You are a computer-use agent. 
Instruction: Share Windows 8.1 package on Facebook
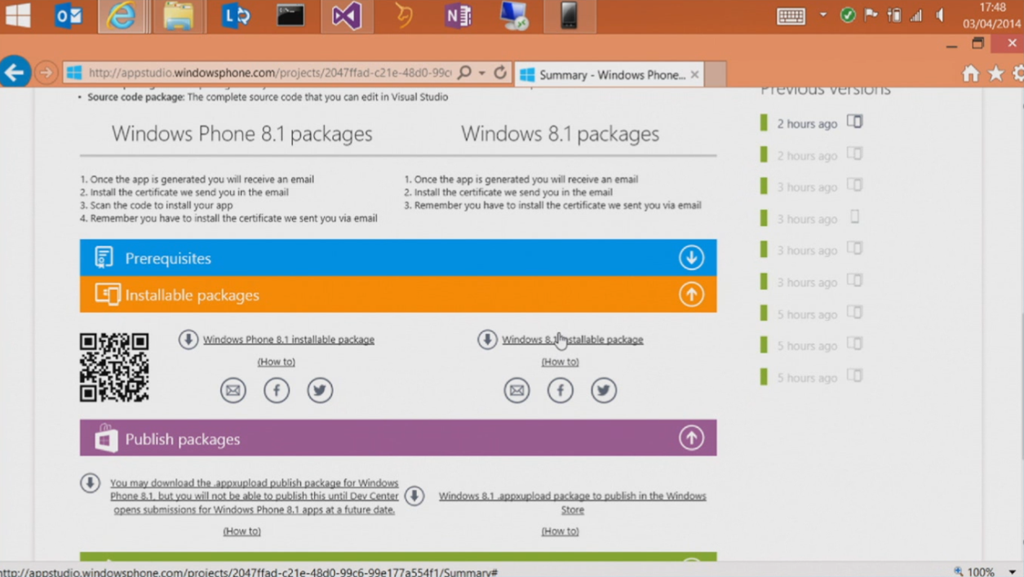coord(560,390)
